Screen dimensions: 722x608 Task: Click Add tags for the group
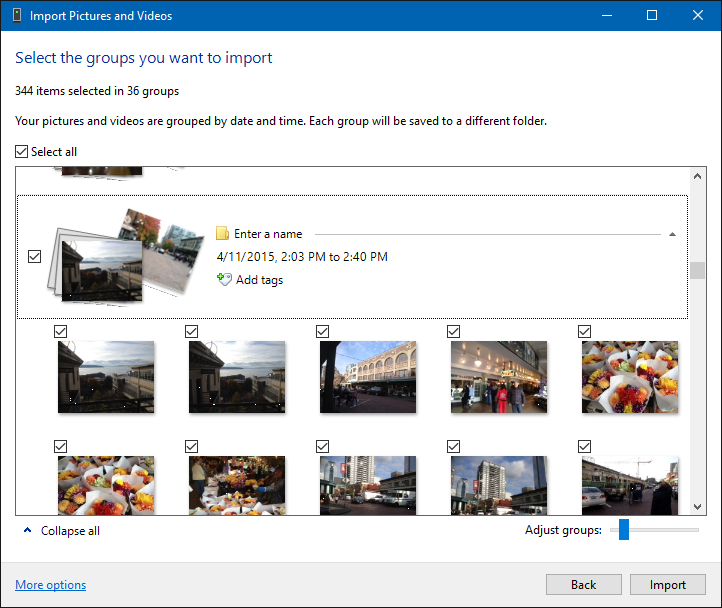click(259, 280)
